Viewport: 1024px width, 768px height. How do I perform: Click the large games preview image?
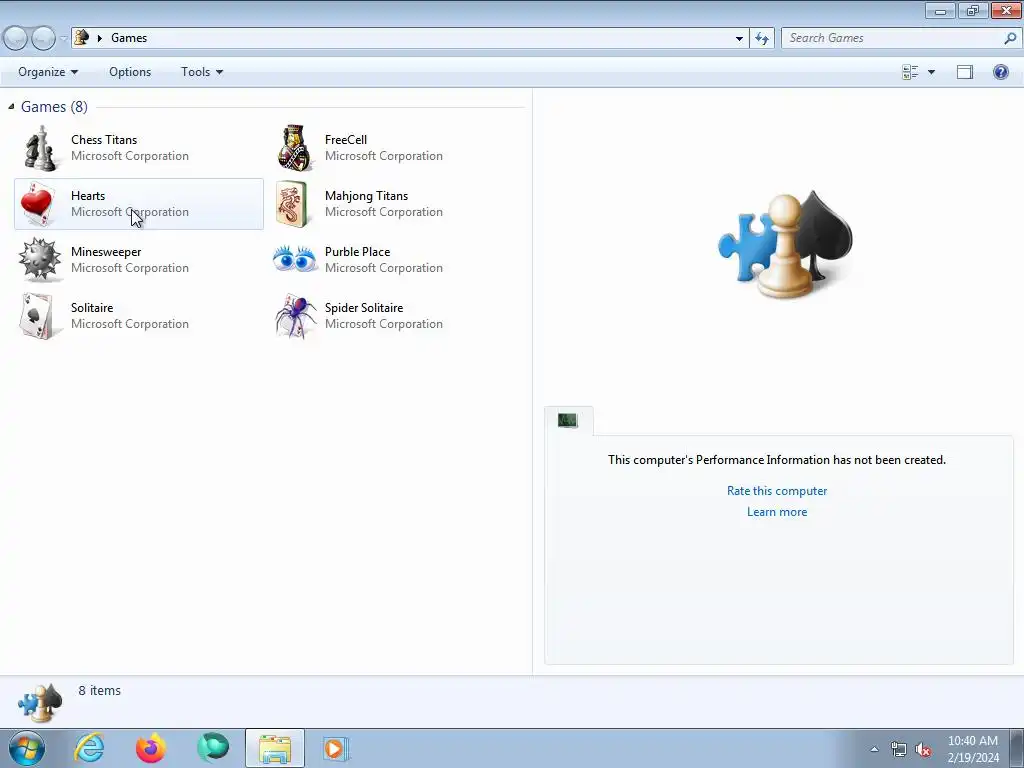point(785,245)
